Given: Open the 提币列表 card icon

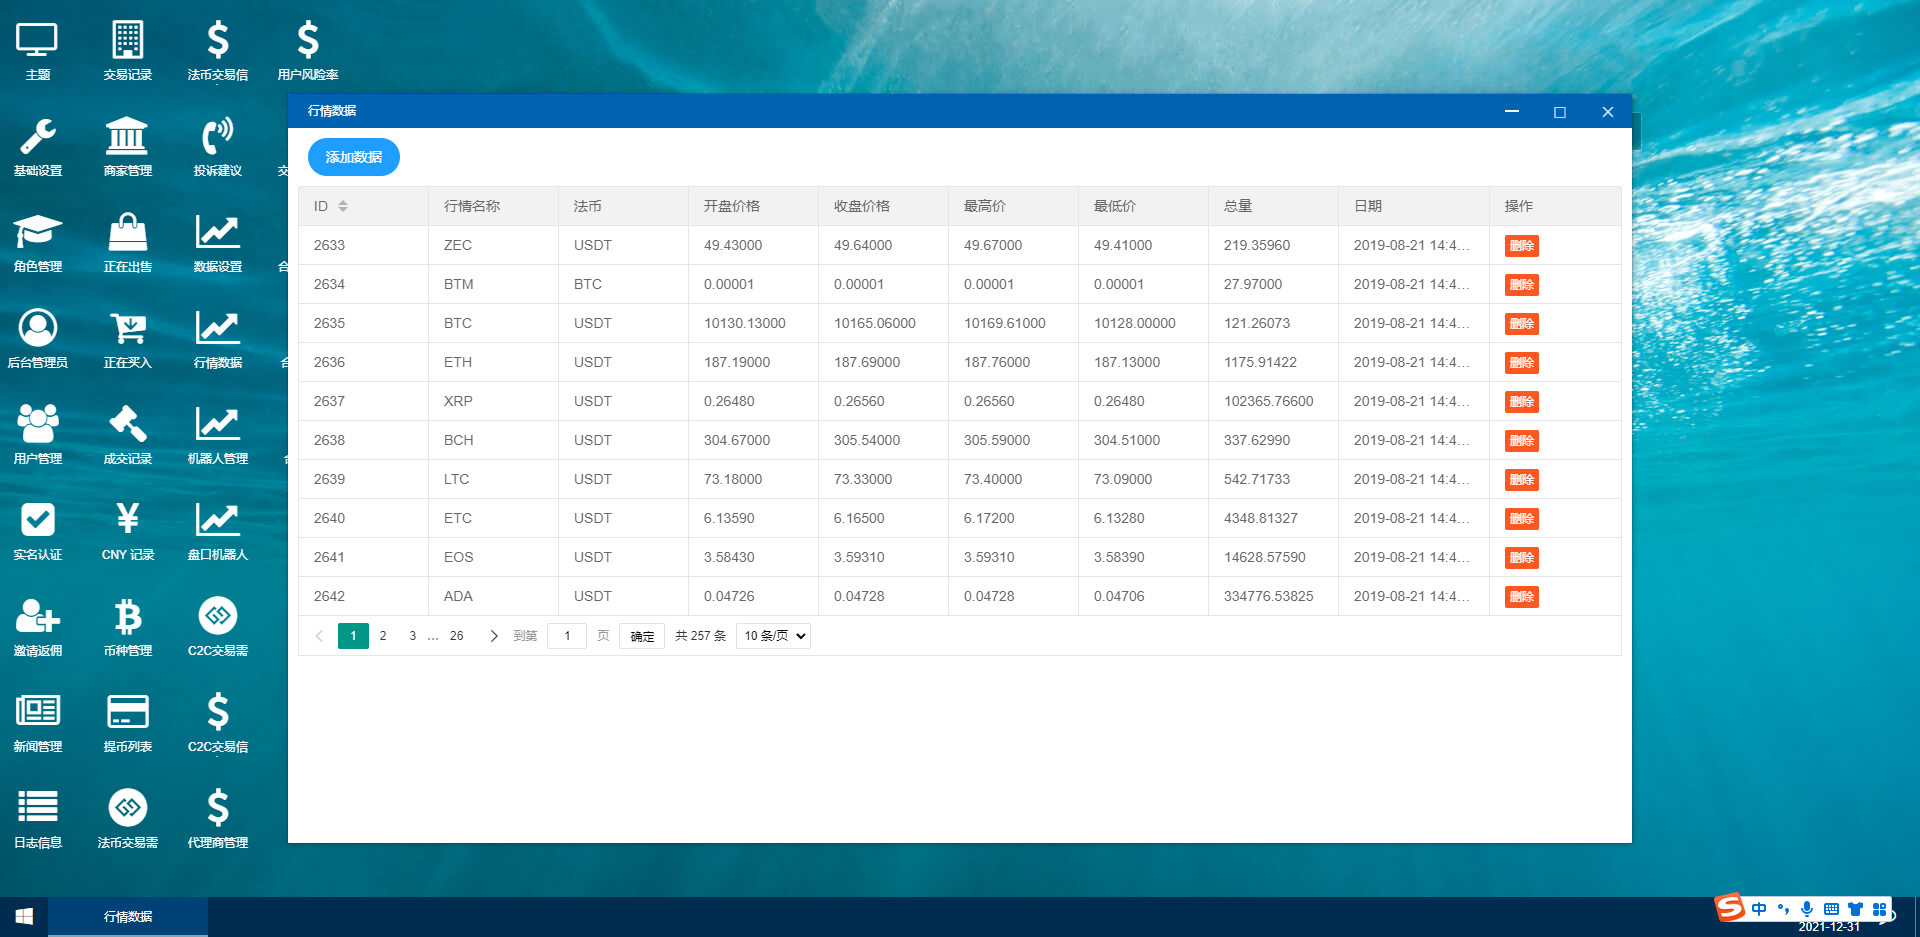Looking at the screenshot, I should point(127,714).
